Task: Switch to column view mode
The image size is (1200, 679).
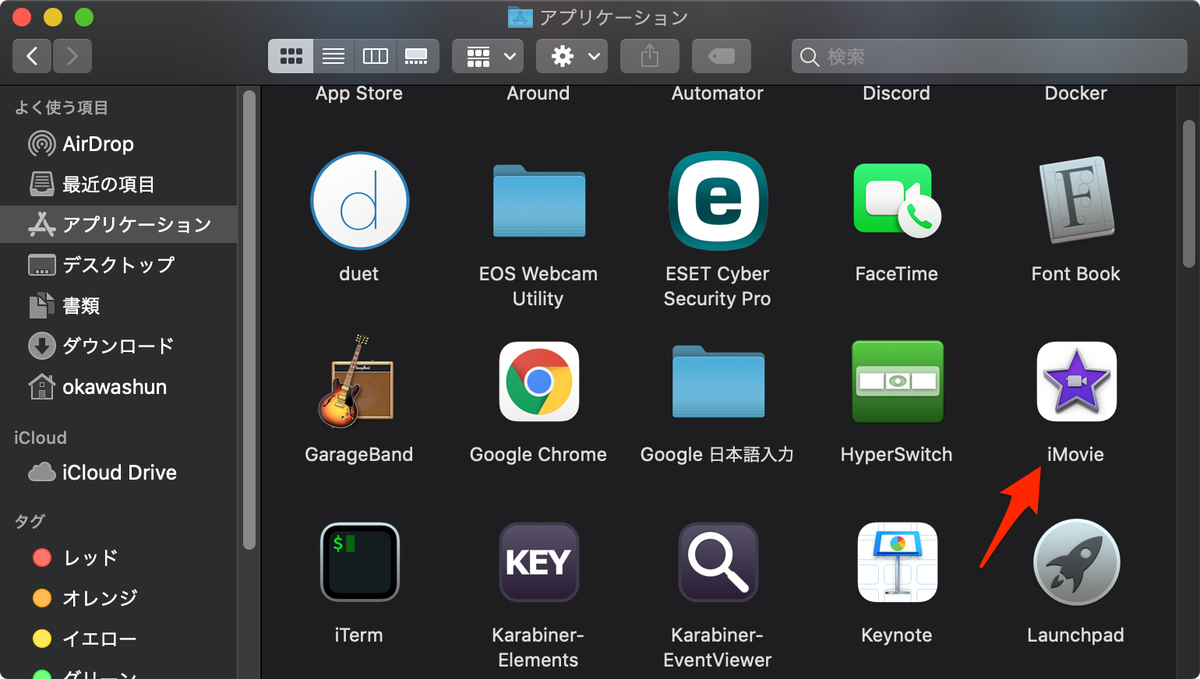Action: pyautogui.click(x=375, y=56)
